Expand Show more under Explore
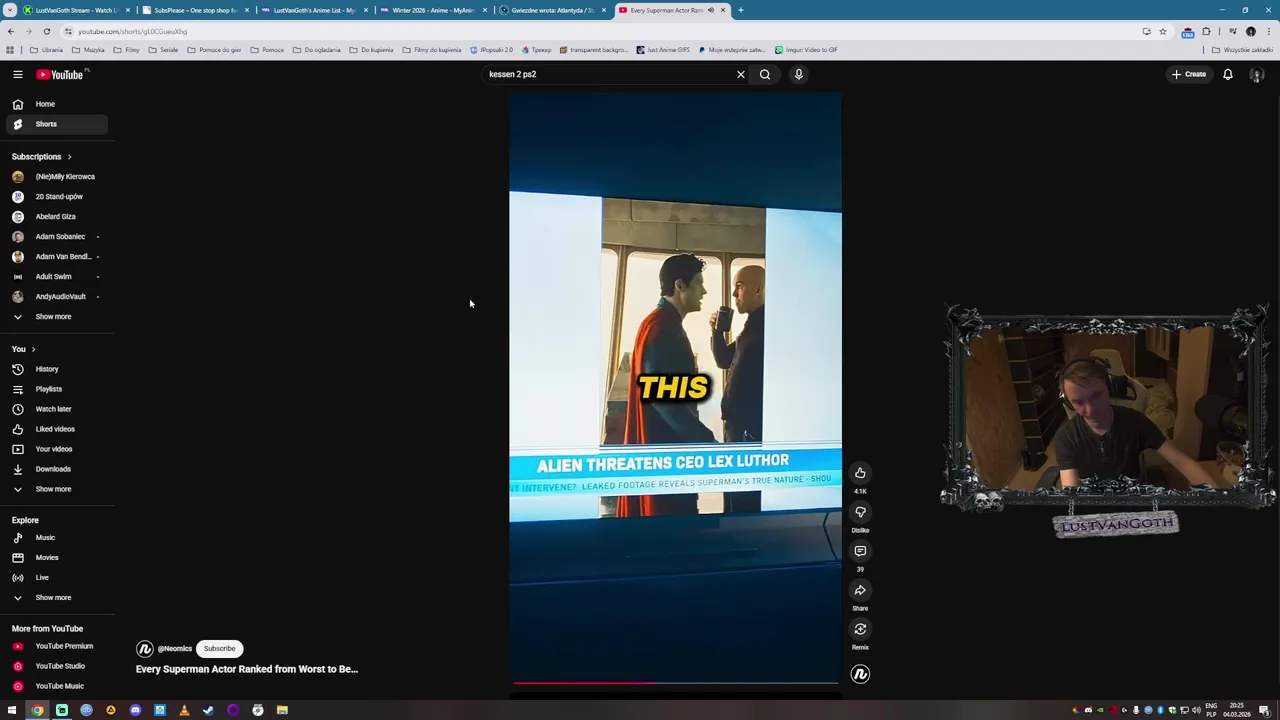The width and height of the screenshot is (1280, 720). [55, 597]
